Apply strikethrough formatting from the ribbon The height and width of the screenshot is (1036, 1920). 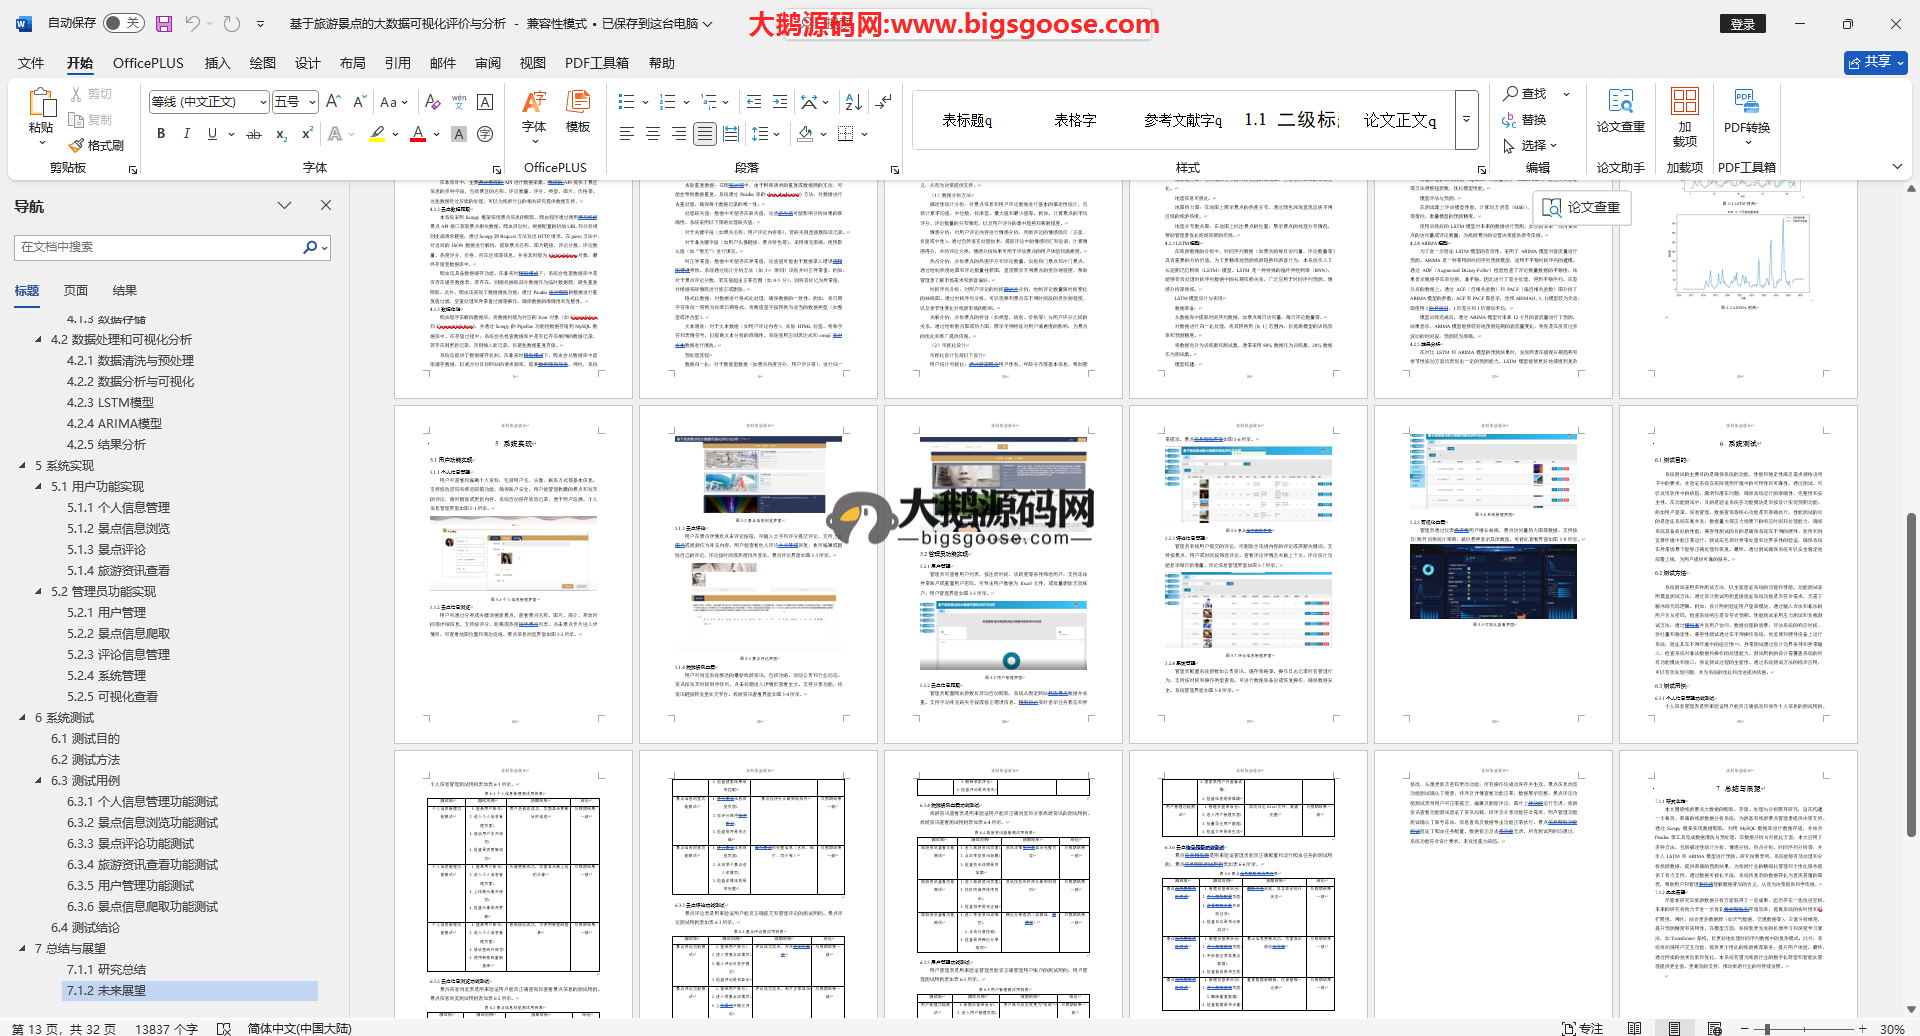(254, 134)
